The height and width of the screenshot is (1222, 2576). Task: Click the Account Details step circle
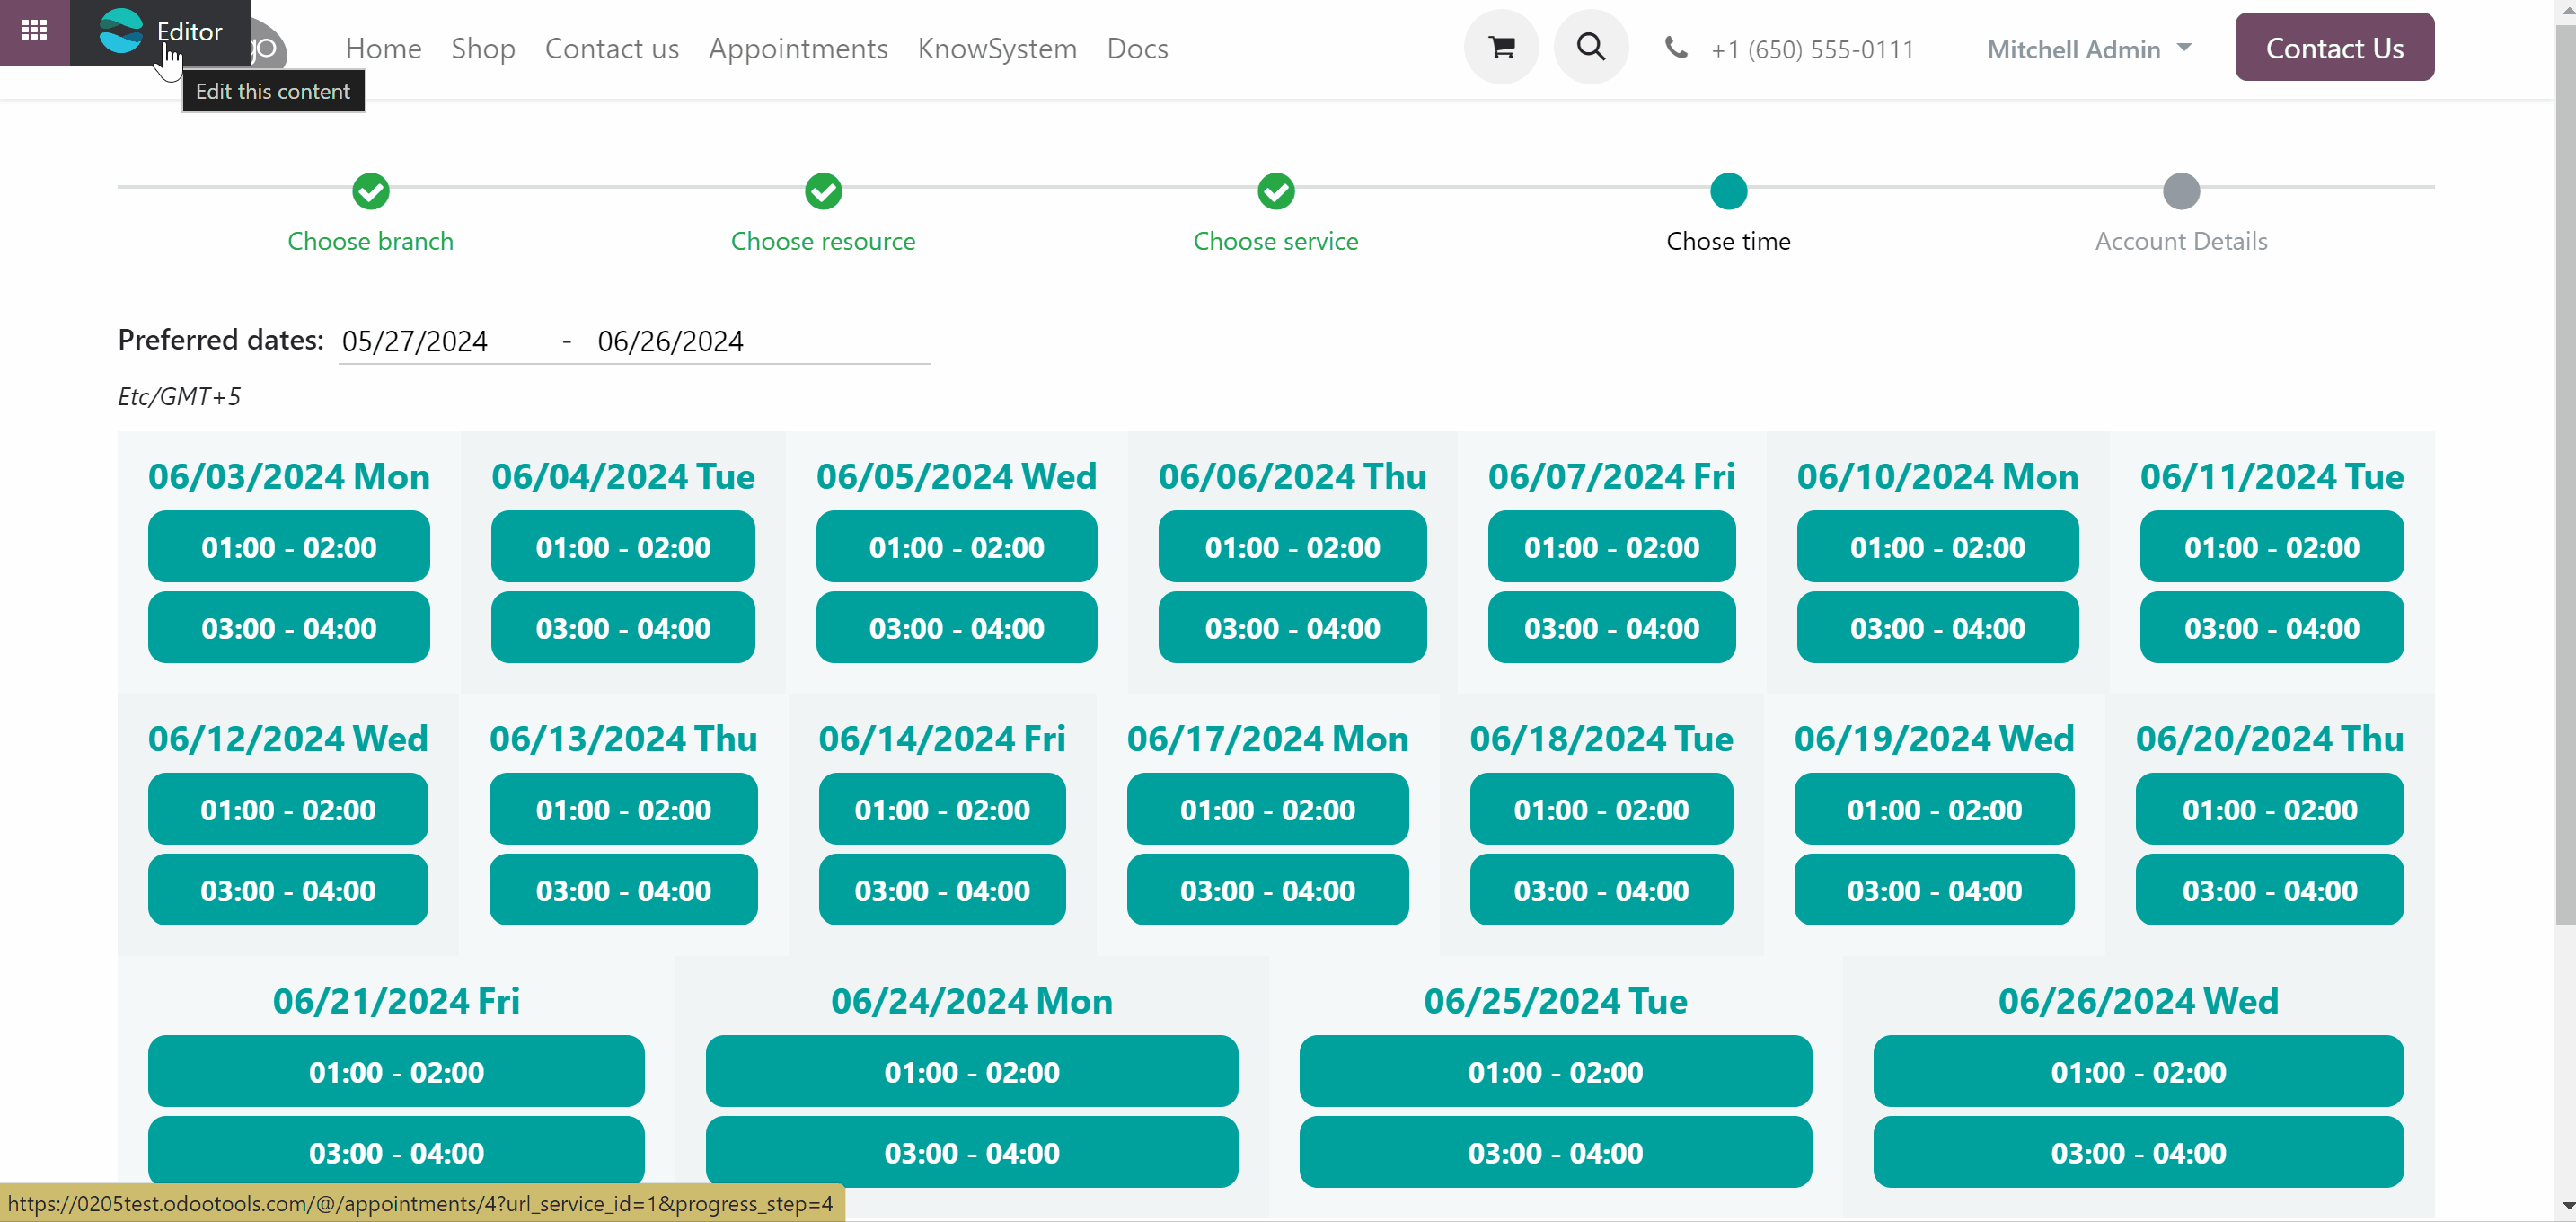click(x=2181, y=191)
